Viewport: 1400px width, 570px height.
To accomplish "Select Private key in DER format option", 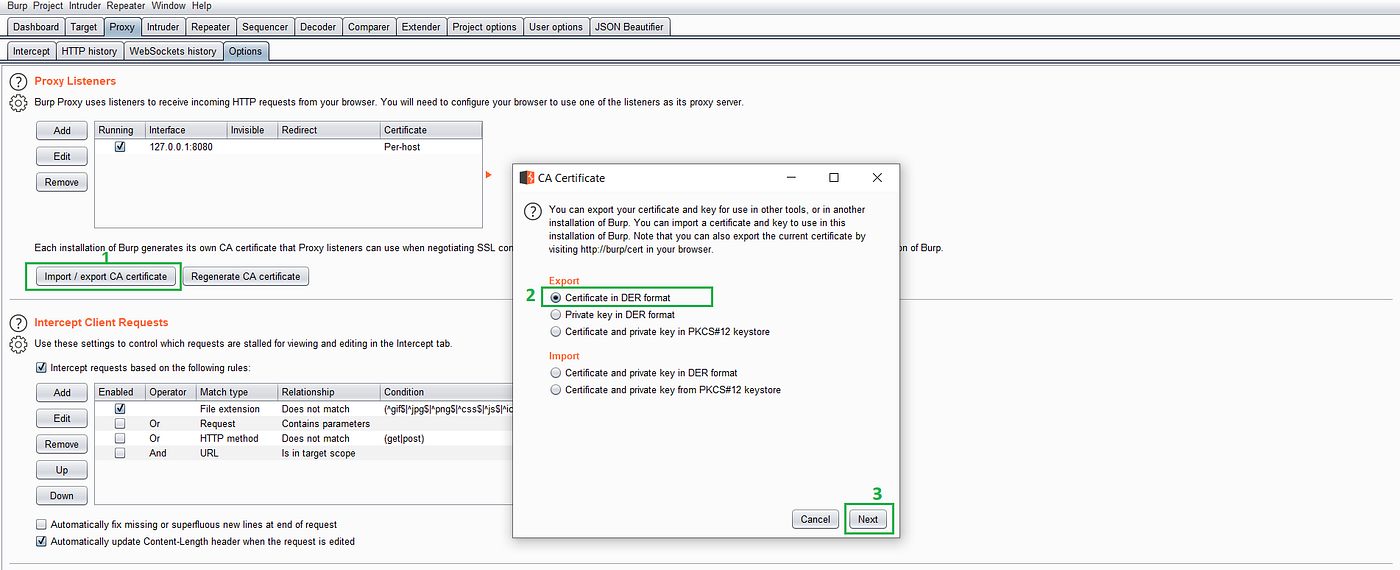I will click(556, 314).
